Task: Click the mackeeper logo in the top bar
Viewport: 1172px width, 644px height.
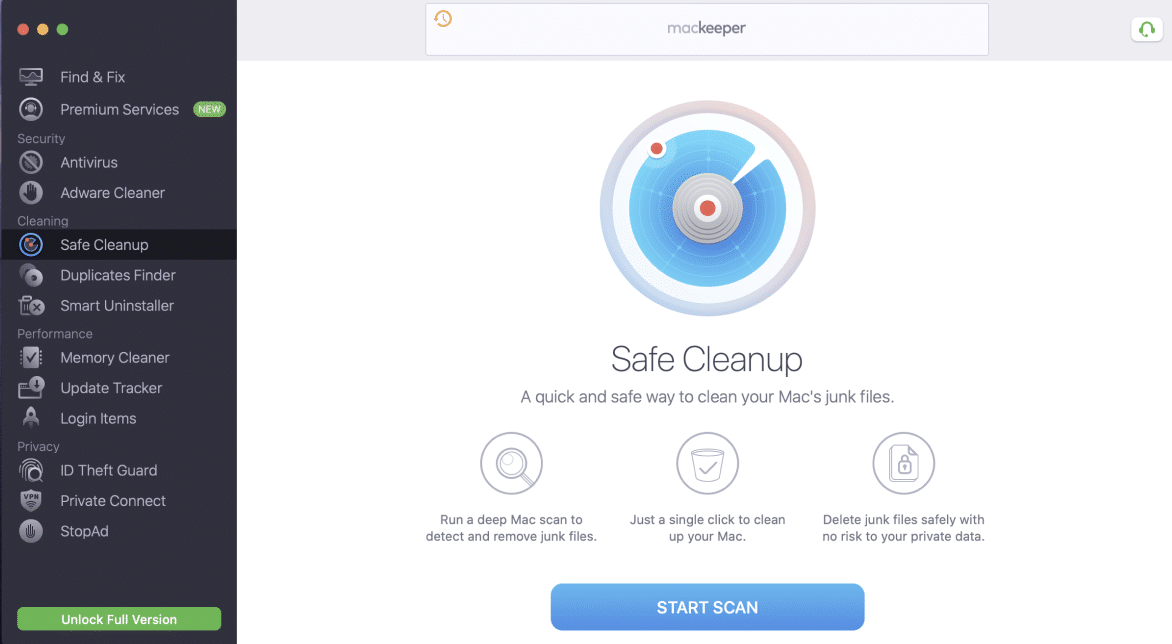Action: [707, 28]
